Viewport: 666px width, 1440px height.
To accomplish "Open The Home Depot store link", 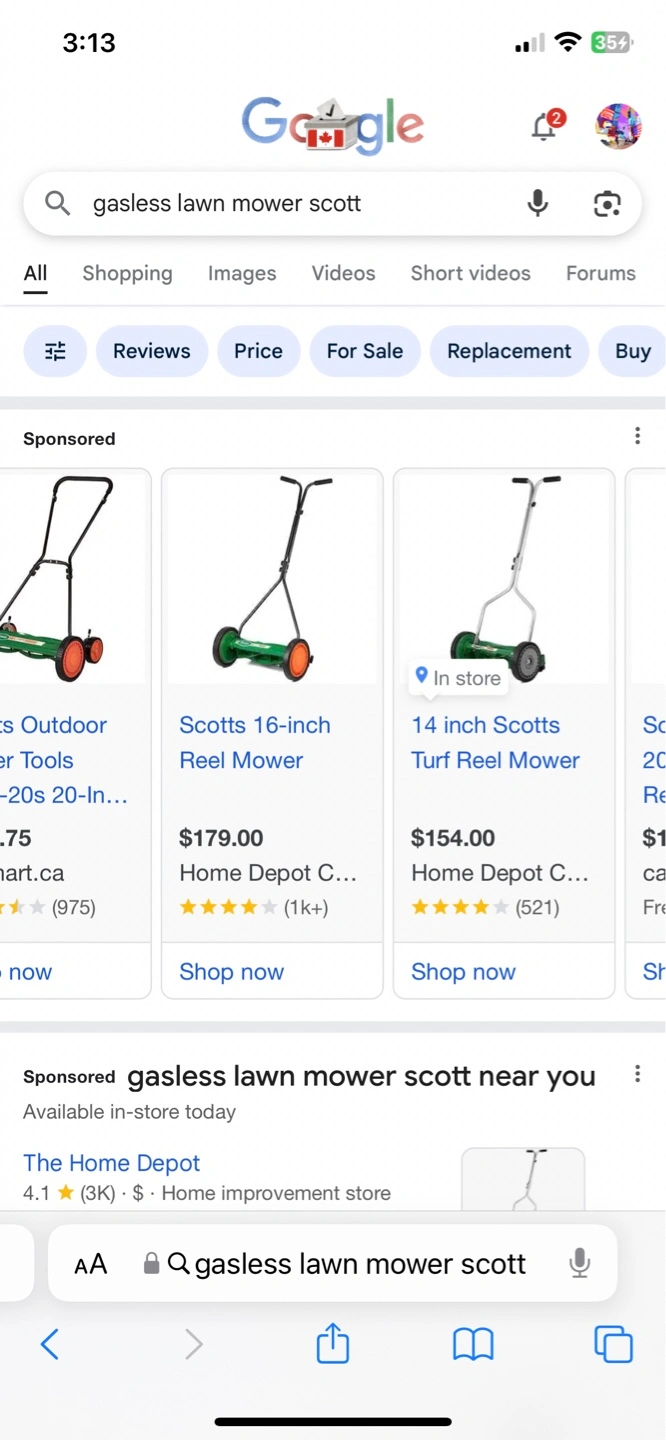I will pos(111,1163).
